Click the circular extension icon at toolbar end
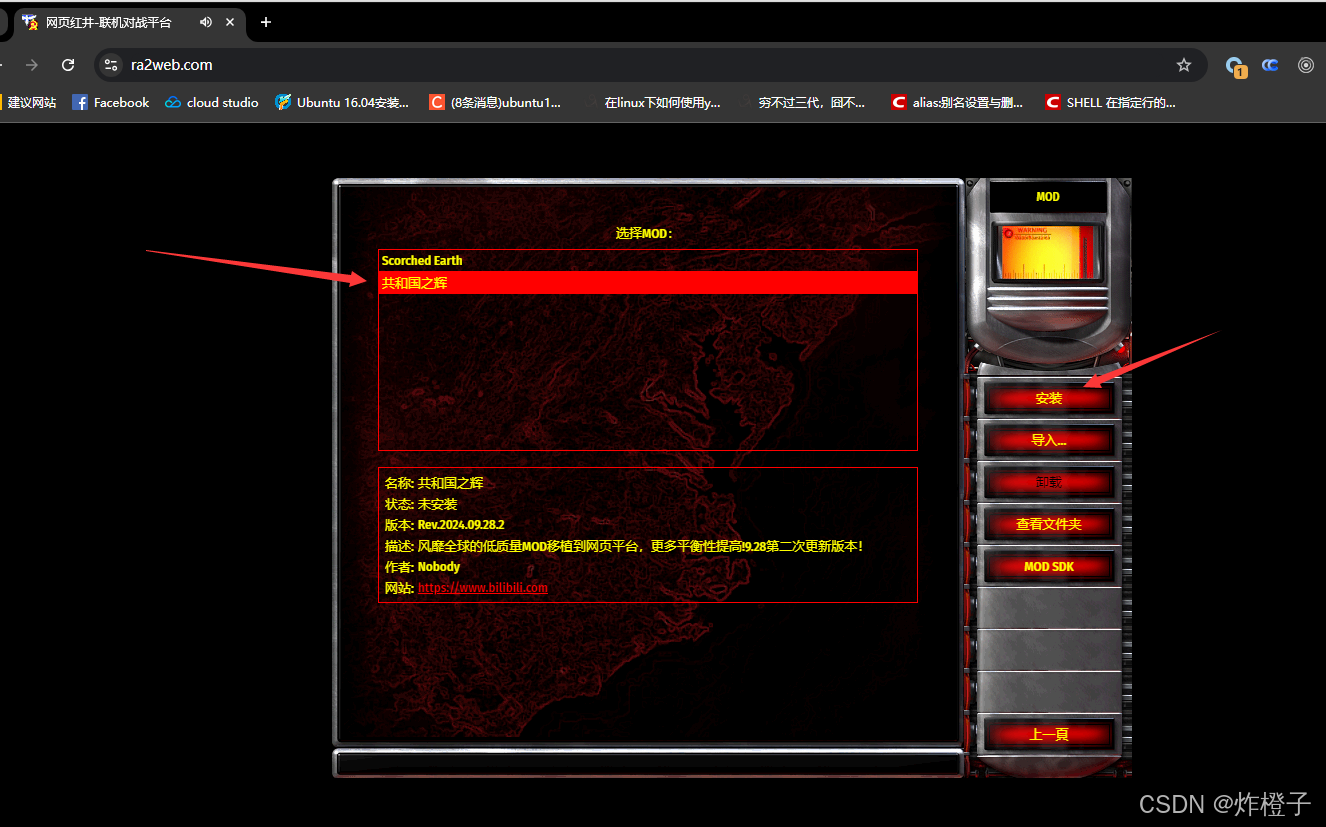This screenshot has width=1326, height=827. pyautogui.click(x=1305, y=65)
